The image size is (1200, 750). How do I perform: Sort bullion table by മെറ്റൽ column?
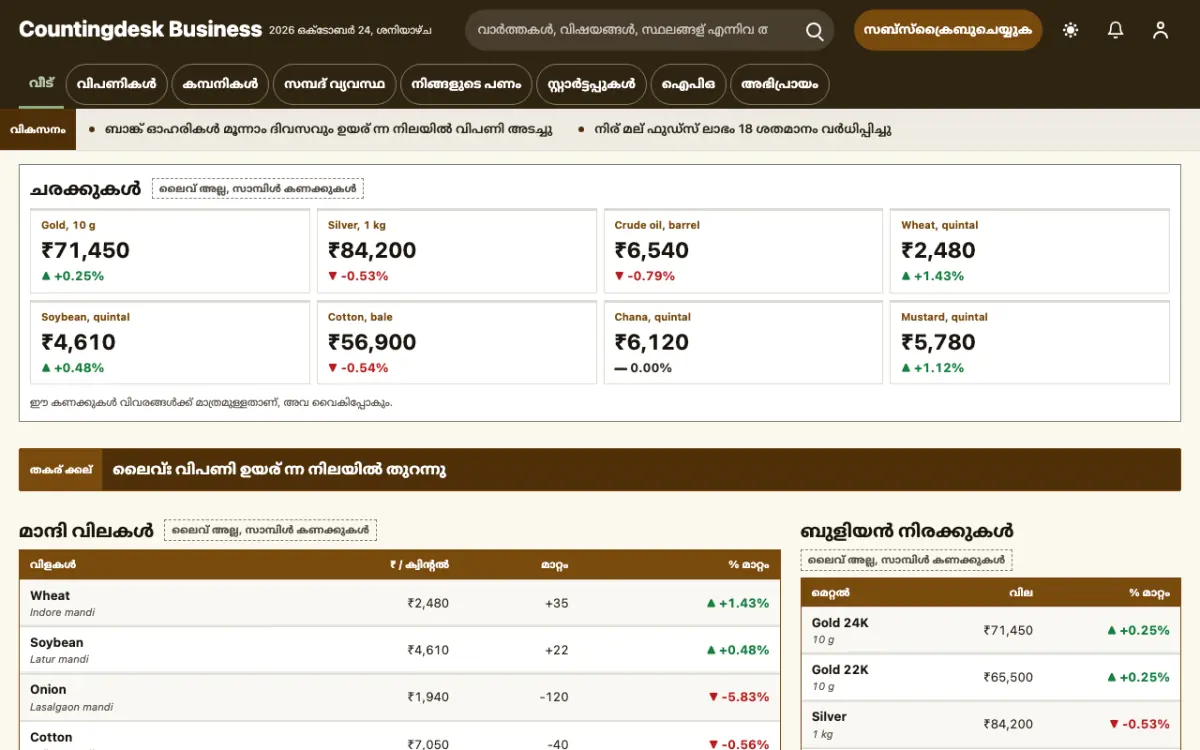[831, 593]
